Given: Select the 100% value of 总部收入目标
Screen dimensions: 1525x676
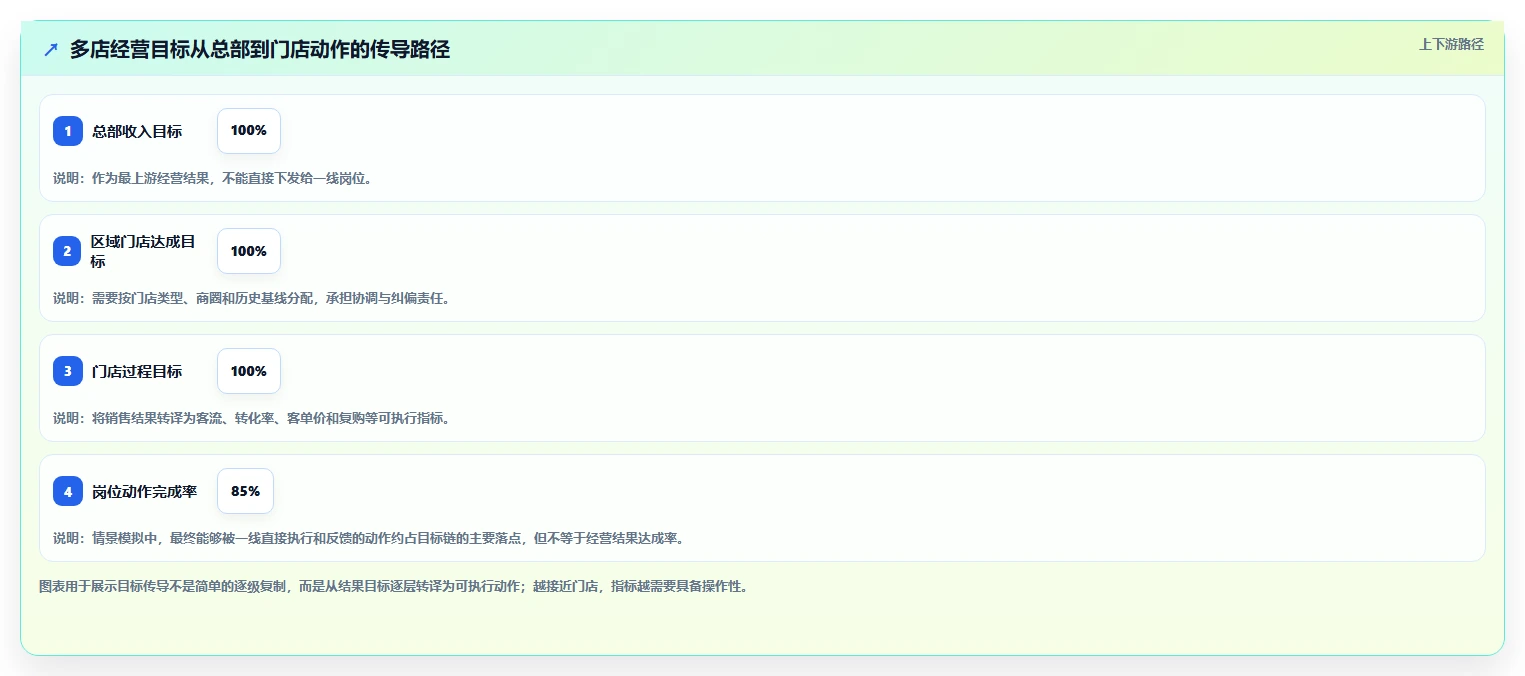Looking at the screenshot, I should pyautogui.click(x=249, y=131).
